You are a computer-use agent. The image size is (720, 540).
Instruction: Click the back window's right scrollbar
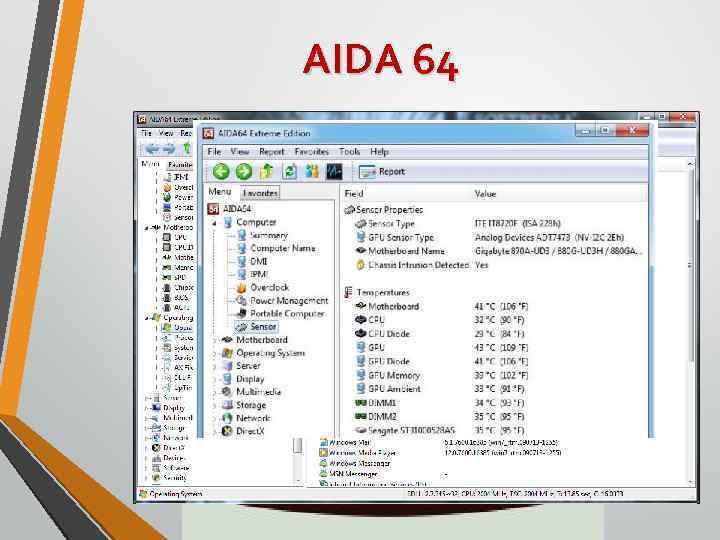[690, 321]
